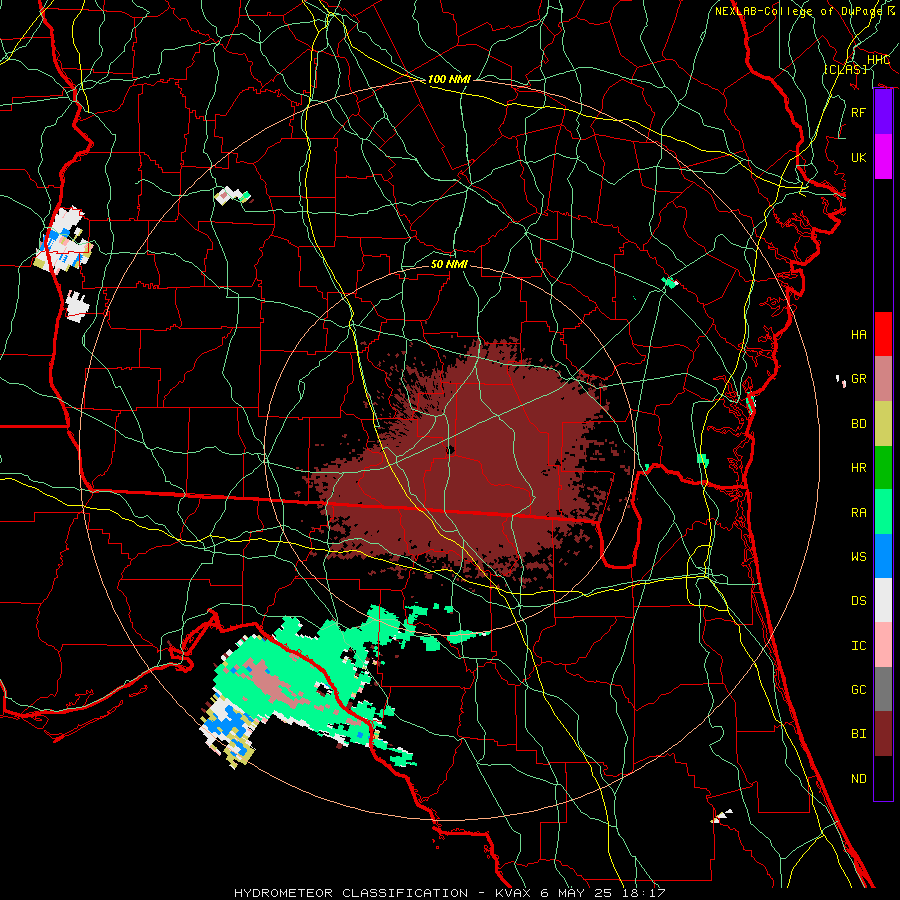Click the red HA legend swatch

pyautogui.click(x=883, y=334)
